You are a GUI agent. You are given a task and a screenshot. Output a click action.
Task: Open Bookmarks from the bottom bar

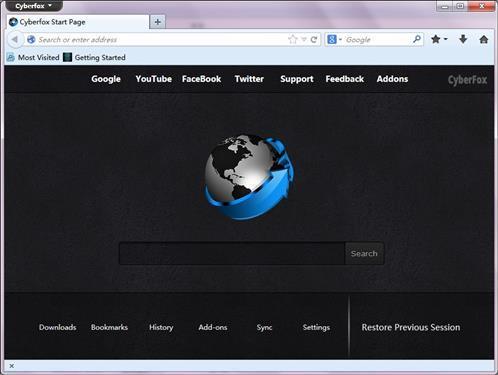tap(109, 327)
